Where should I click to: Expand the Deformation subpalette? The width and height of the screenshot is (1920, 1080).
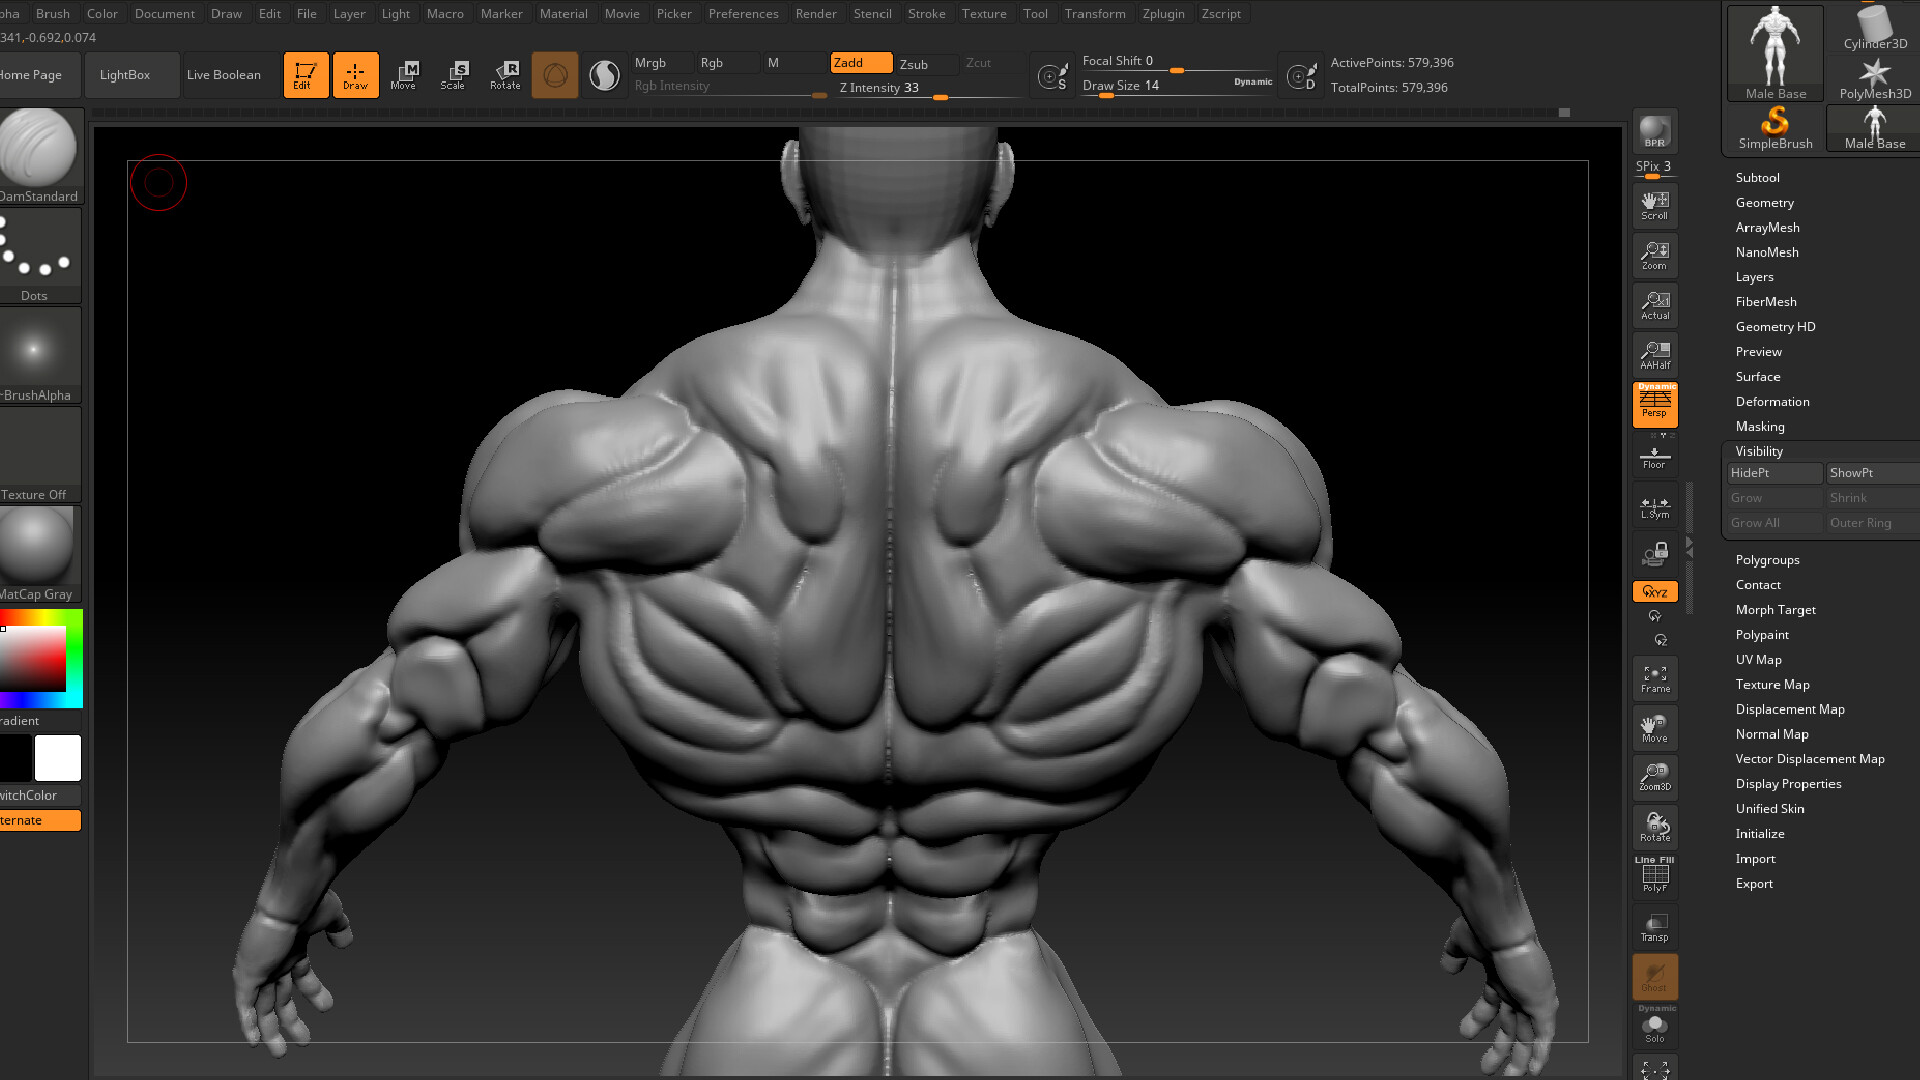(1772, 401)
